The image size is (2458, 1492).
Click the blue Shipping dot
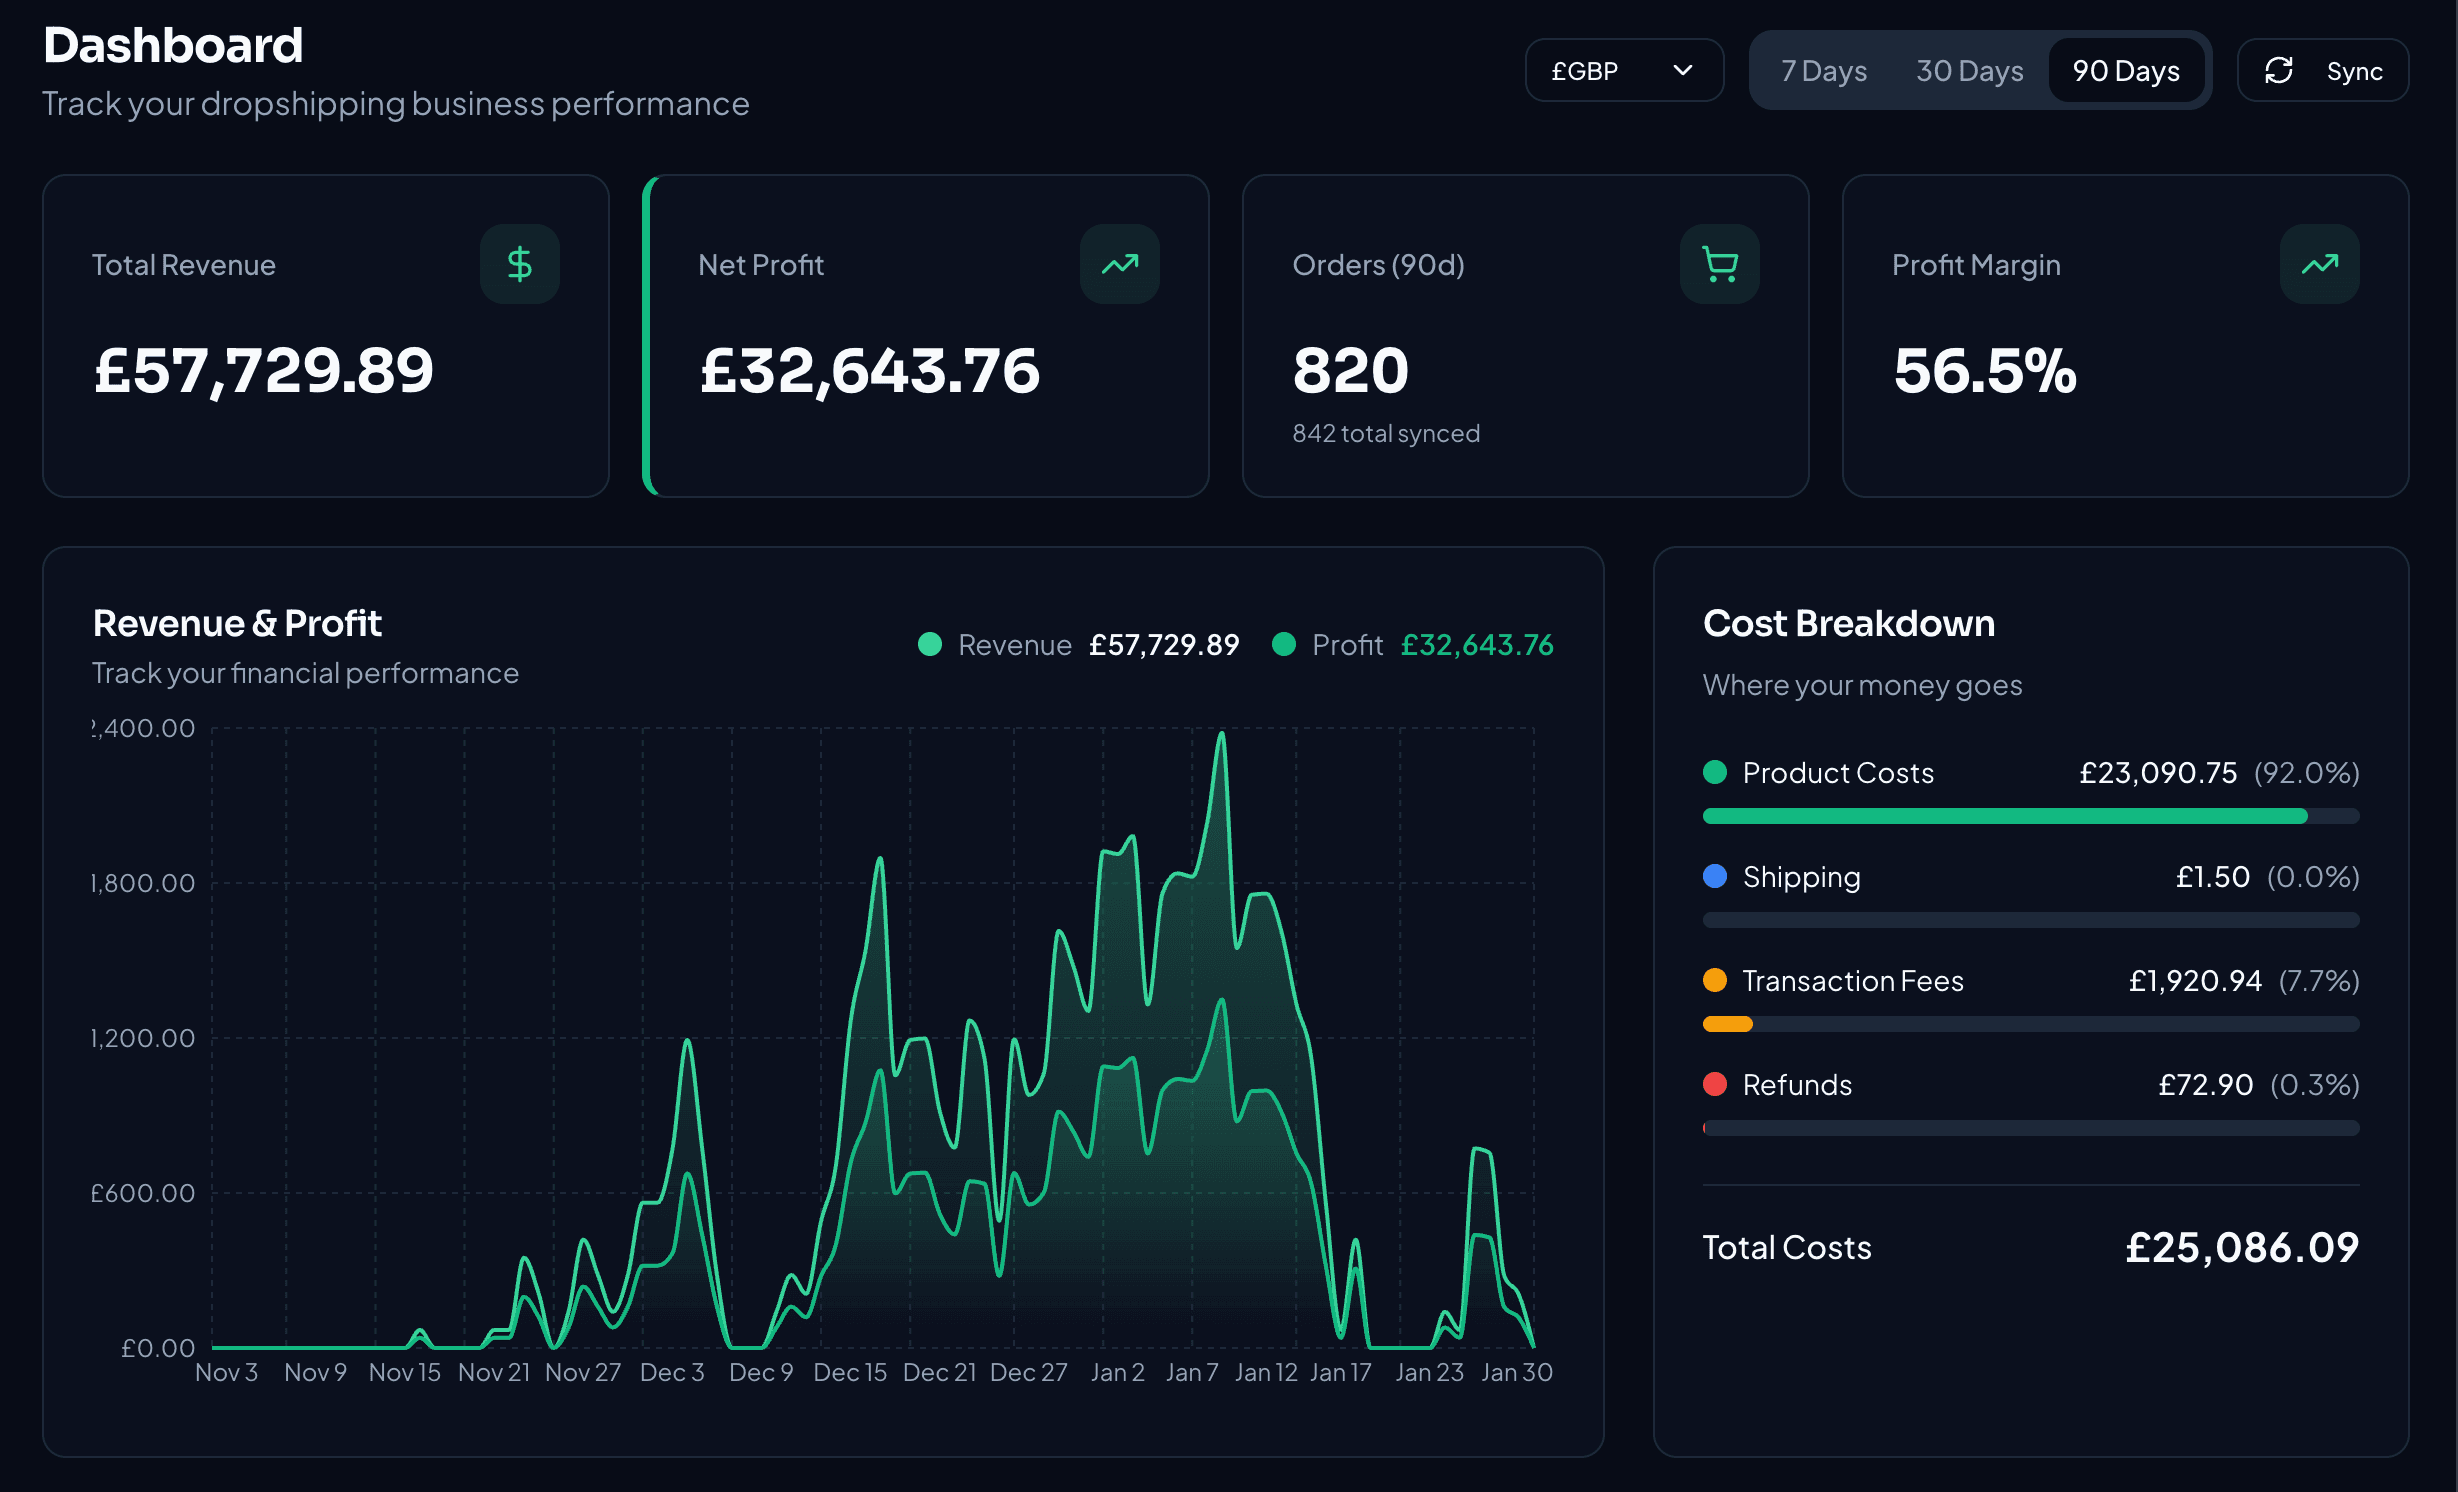pyautogui.click(x=1715, y=876)
